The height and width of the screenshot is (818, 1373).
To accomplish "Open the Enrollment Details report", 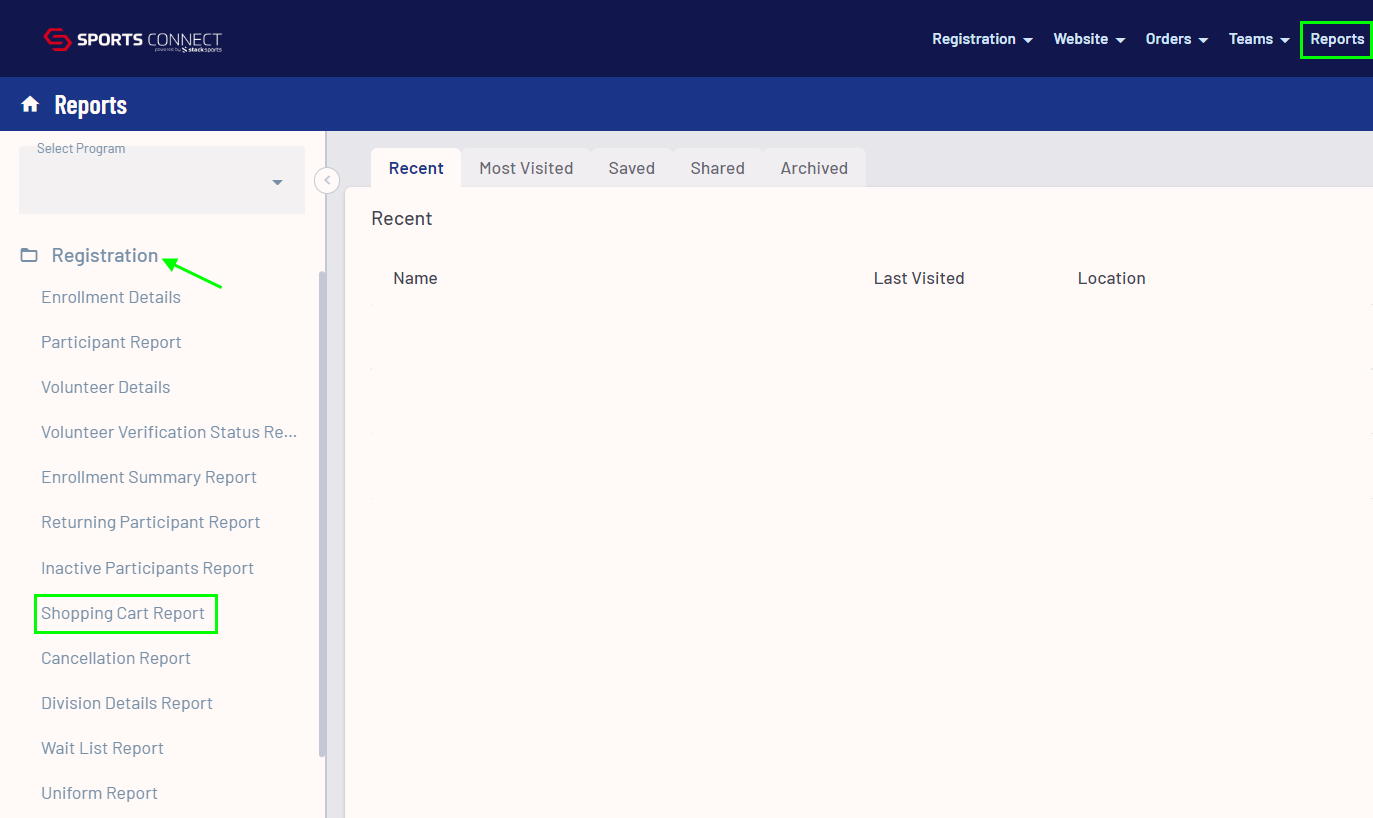I will click(x=111, y=297).
